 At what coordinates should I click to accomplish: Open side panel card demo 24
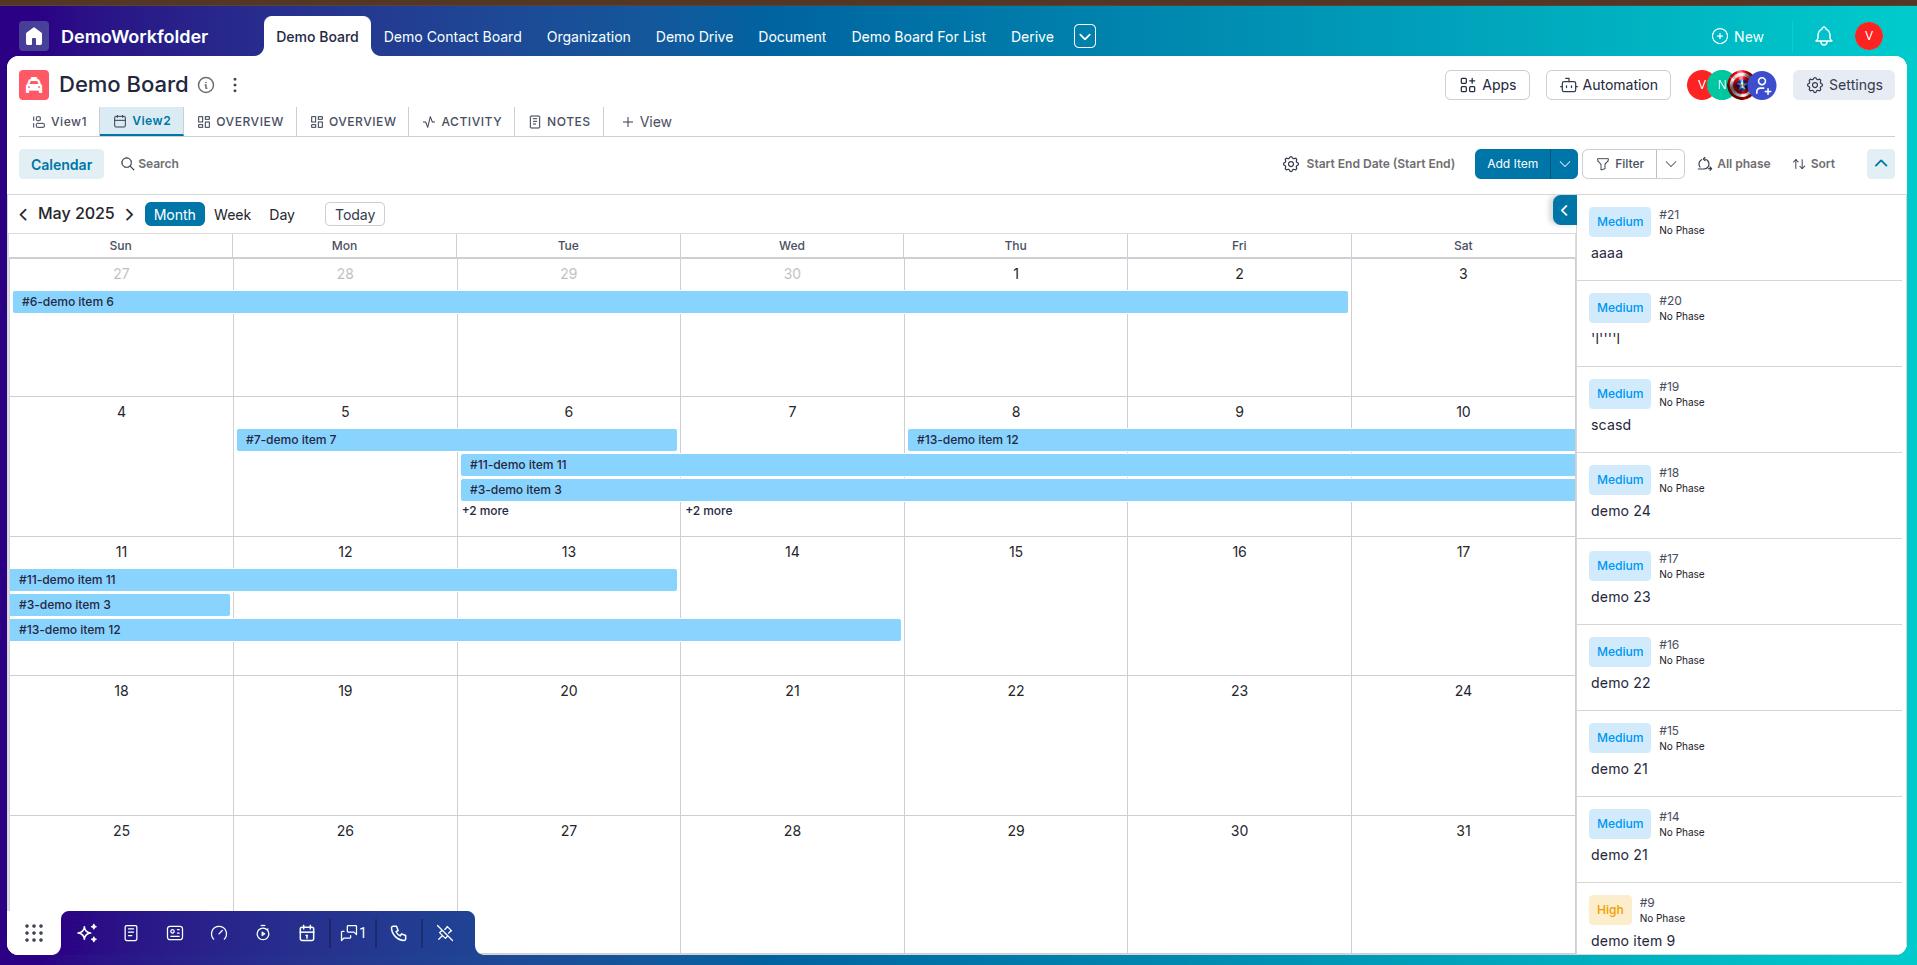pos(1739,495)
